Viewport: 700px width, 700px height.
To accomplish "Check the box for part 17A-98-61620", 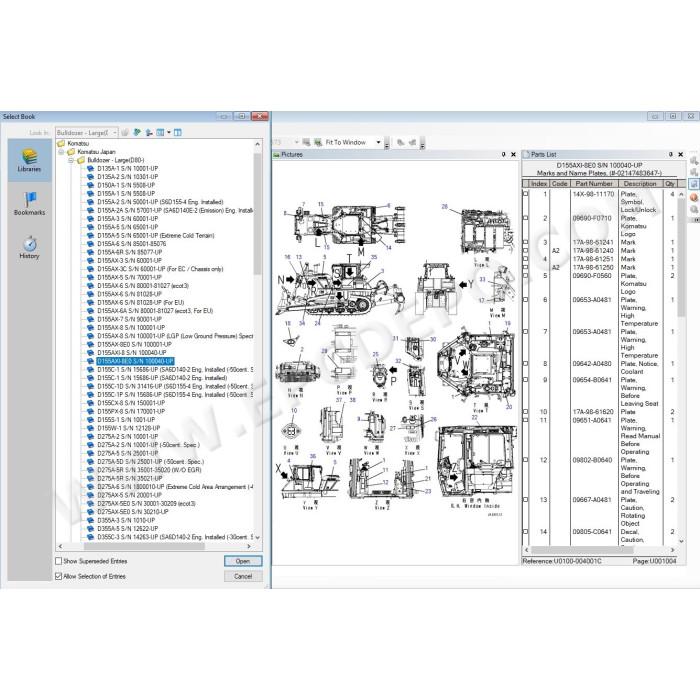I will click(x=525, y=412).
